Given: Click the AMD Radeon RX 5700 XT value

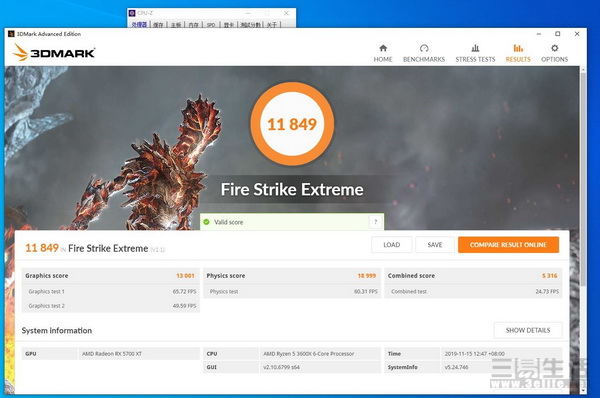Looking at the screenshot, I should [x=112, y=354].
